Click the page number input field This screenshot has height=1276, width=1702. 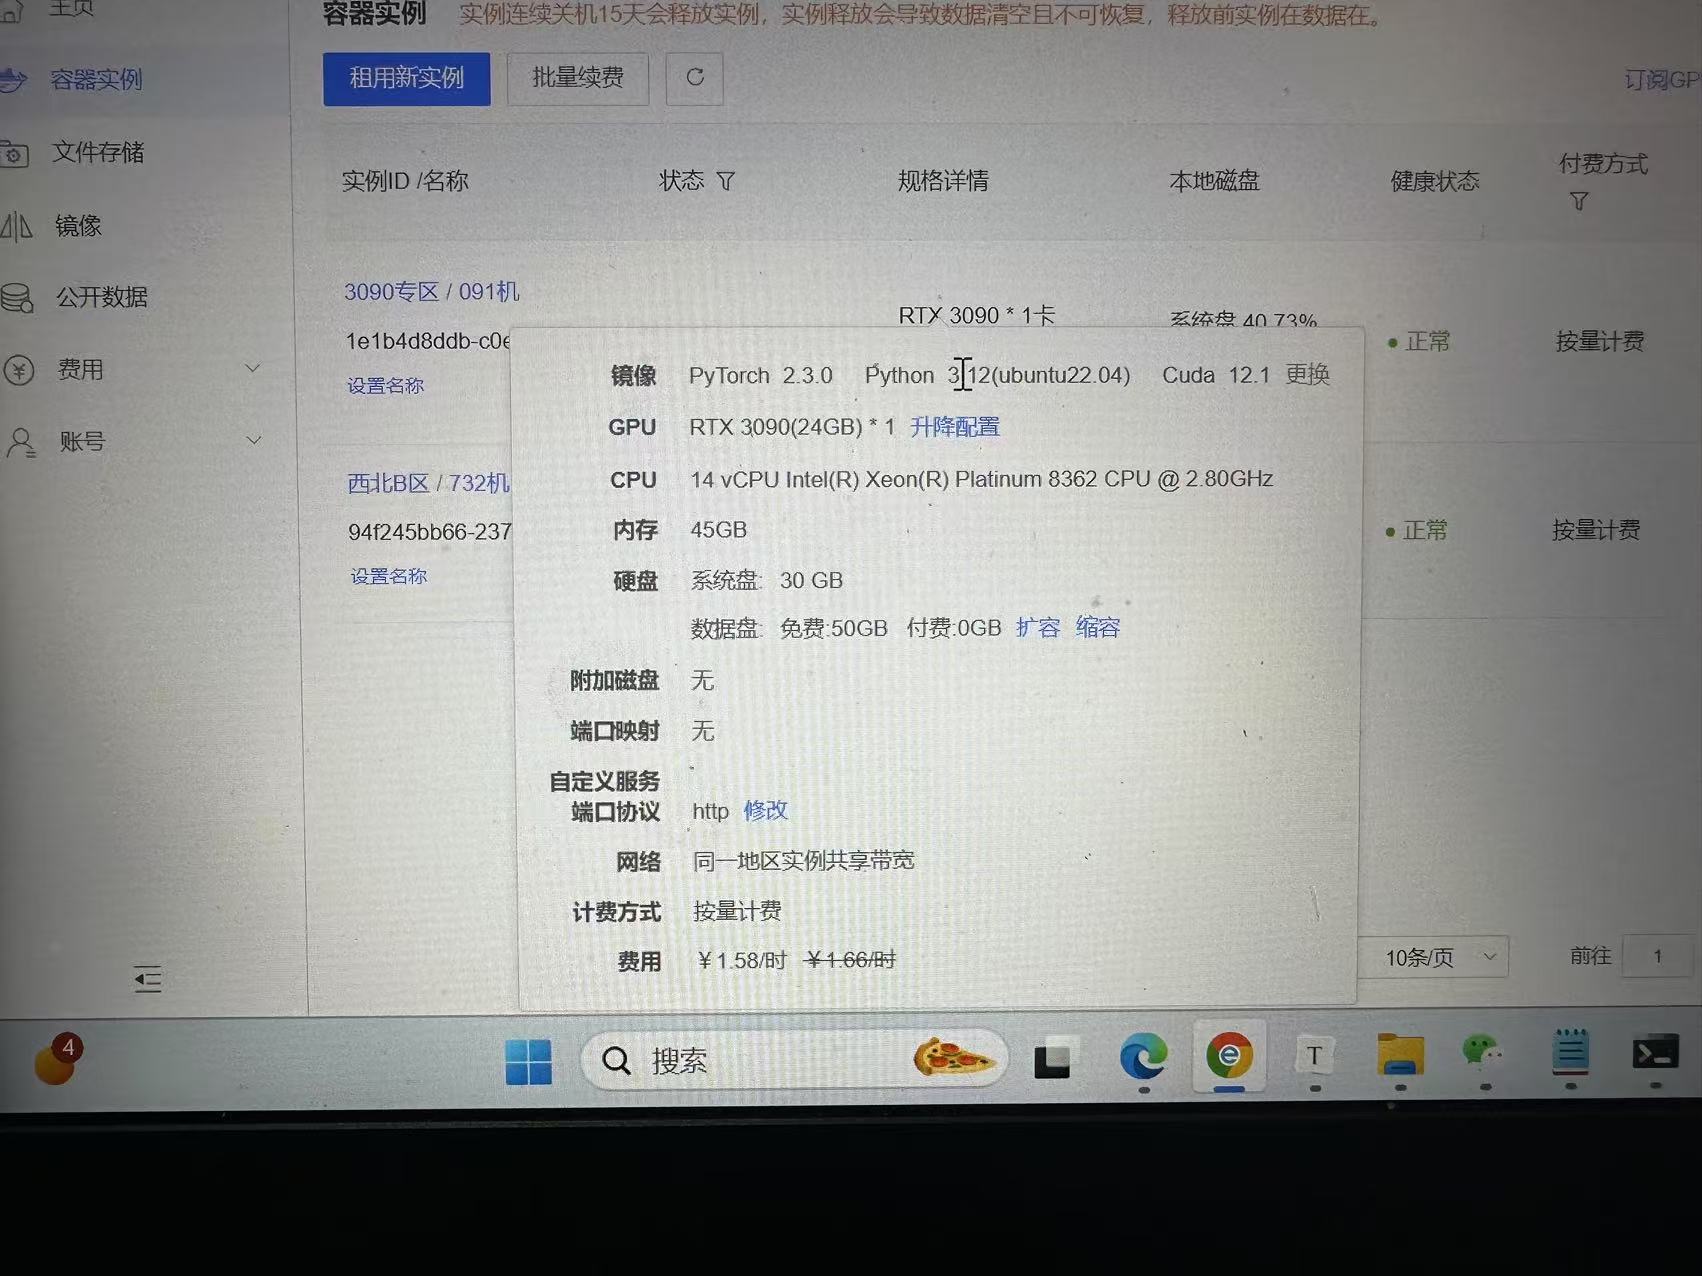(1657, 957)
